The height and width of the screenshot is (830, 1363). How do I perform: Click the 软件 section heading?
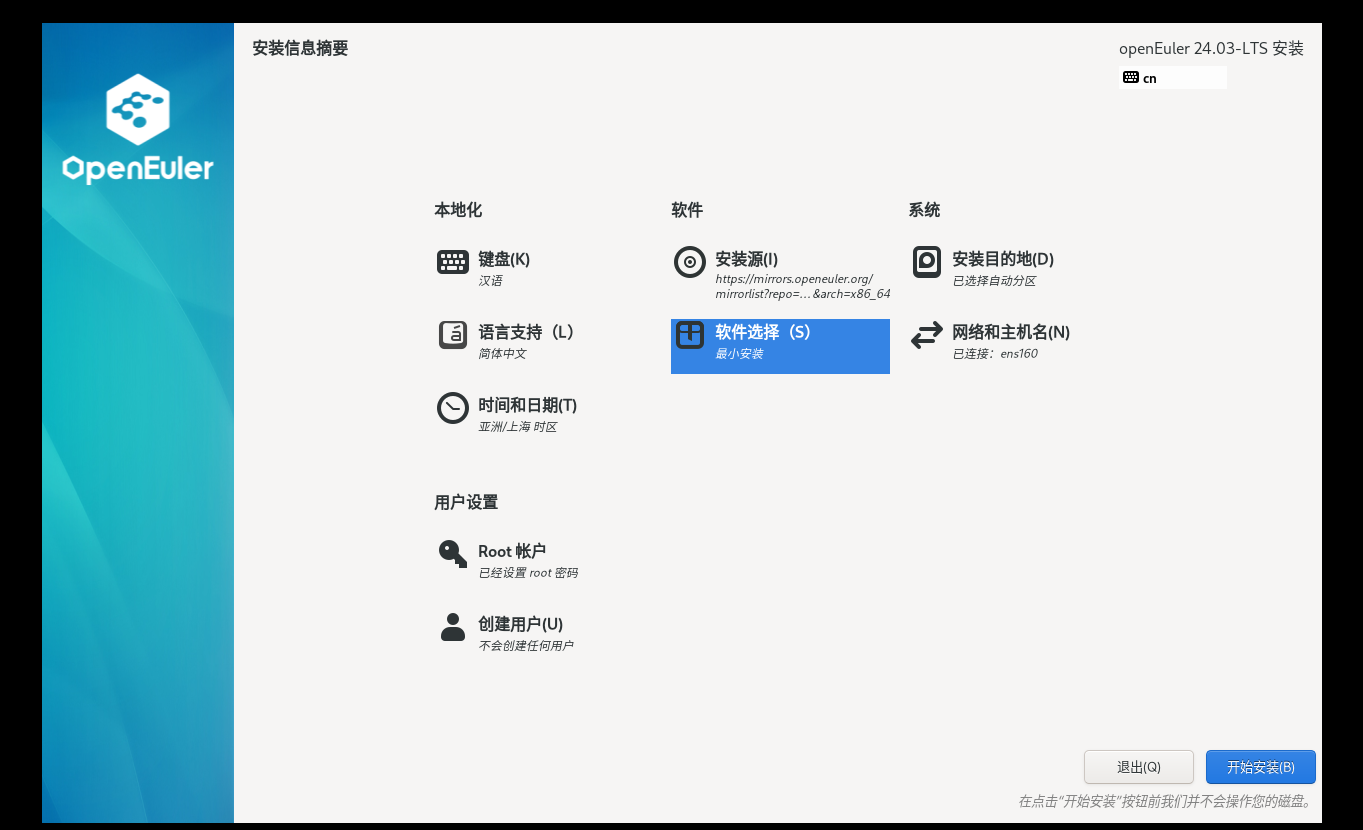pos(687,210)
